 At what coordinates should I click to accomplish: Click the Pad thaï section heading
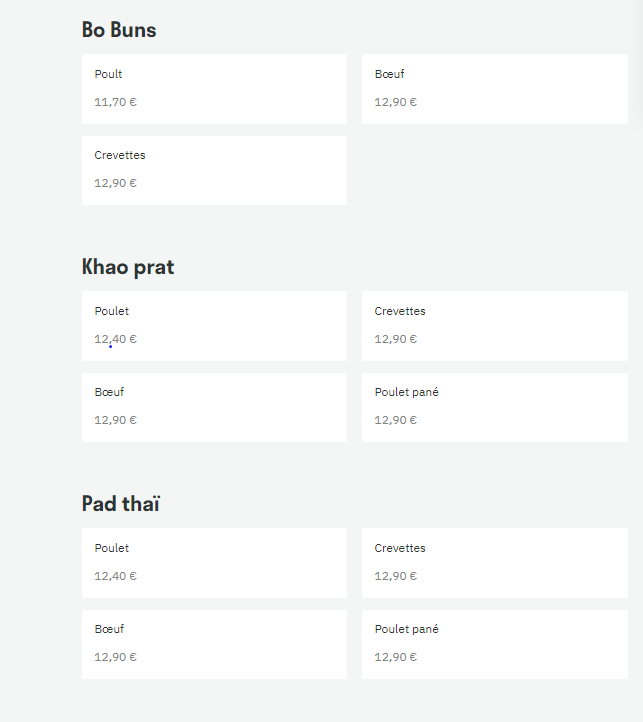click(121, 504)
